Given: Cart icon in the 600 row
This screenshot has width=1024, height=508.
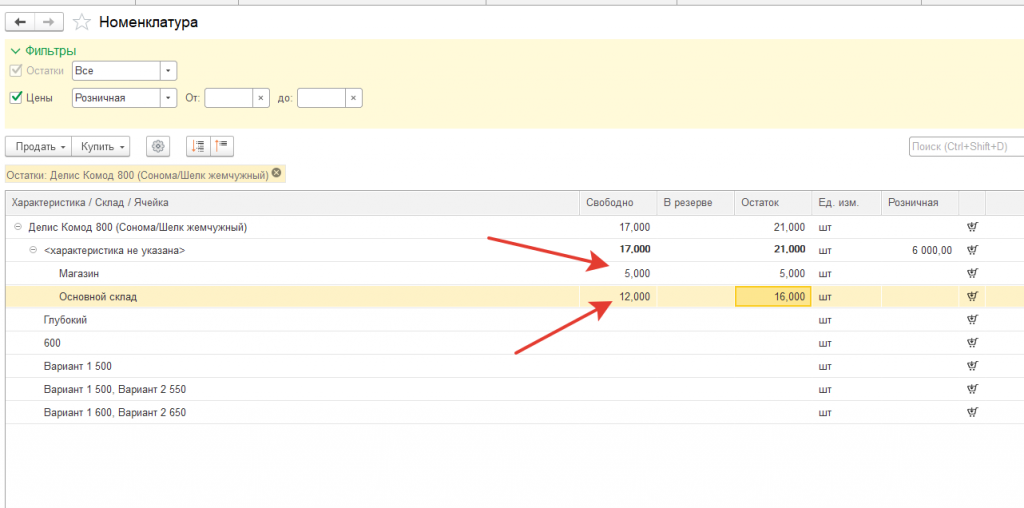Looking at the screenshot, I should click(972, 343).
